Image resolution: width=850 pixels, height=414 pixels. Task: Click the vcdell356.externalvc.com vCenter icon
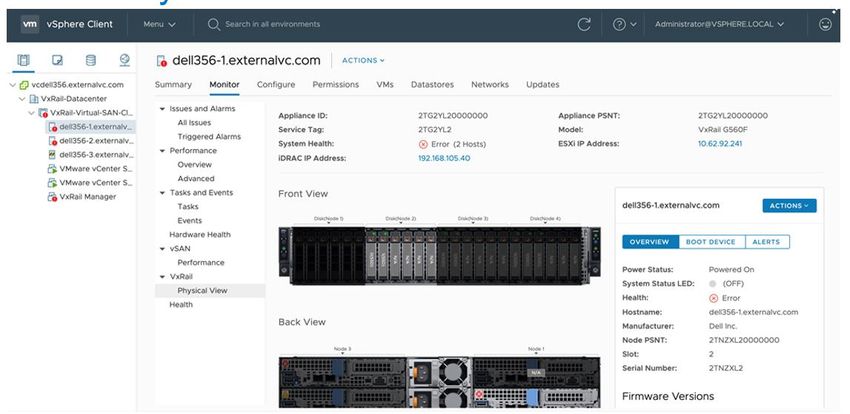tap(24, 85)
